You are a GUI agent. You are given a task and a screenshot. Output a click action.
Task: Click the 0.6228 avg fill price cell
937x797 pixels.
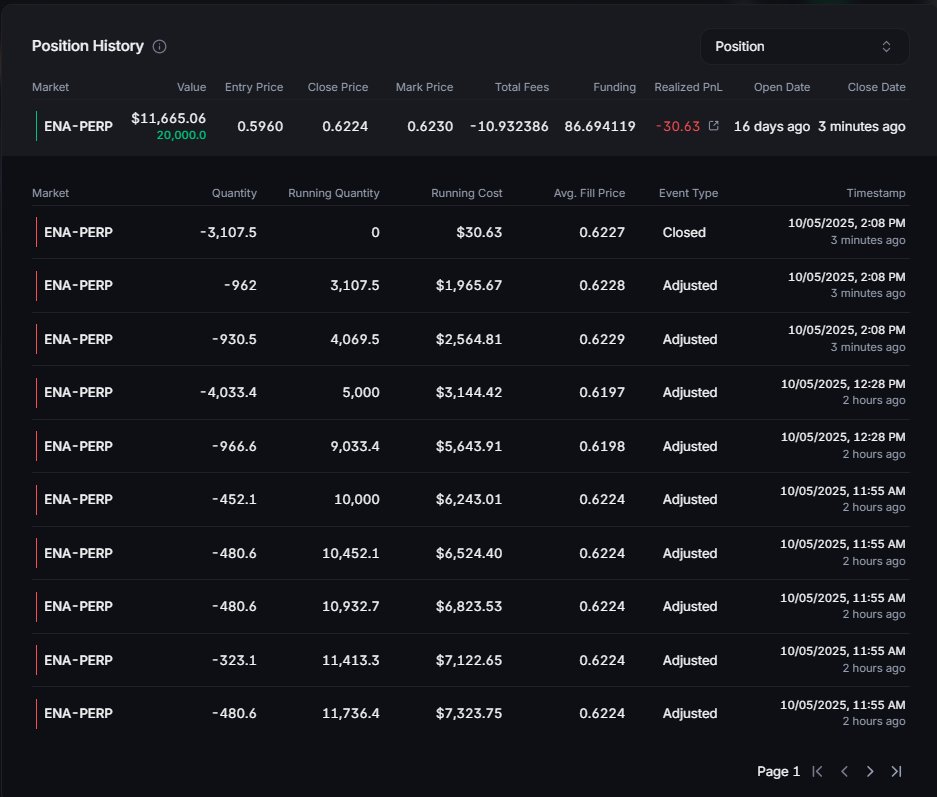[x=602, y=286]
